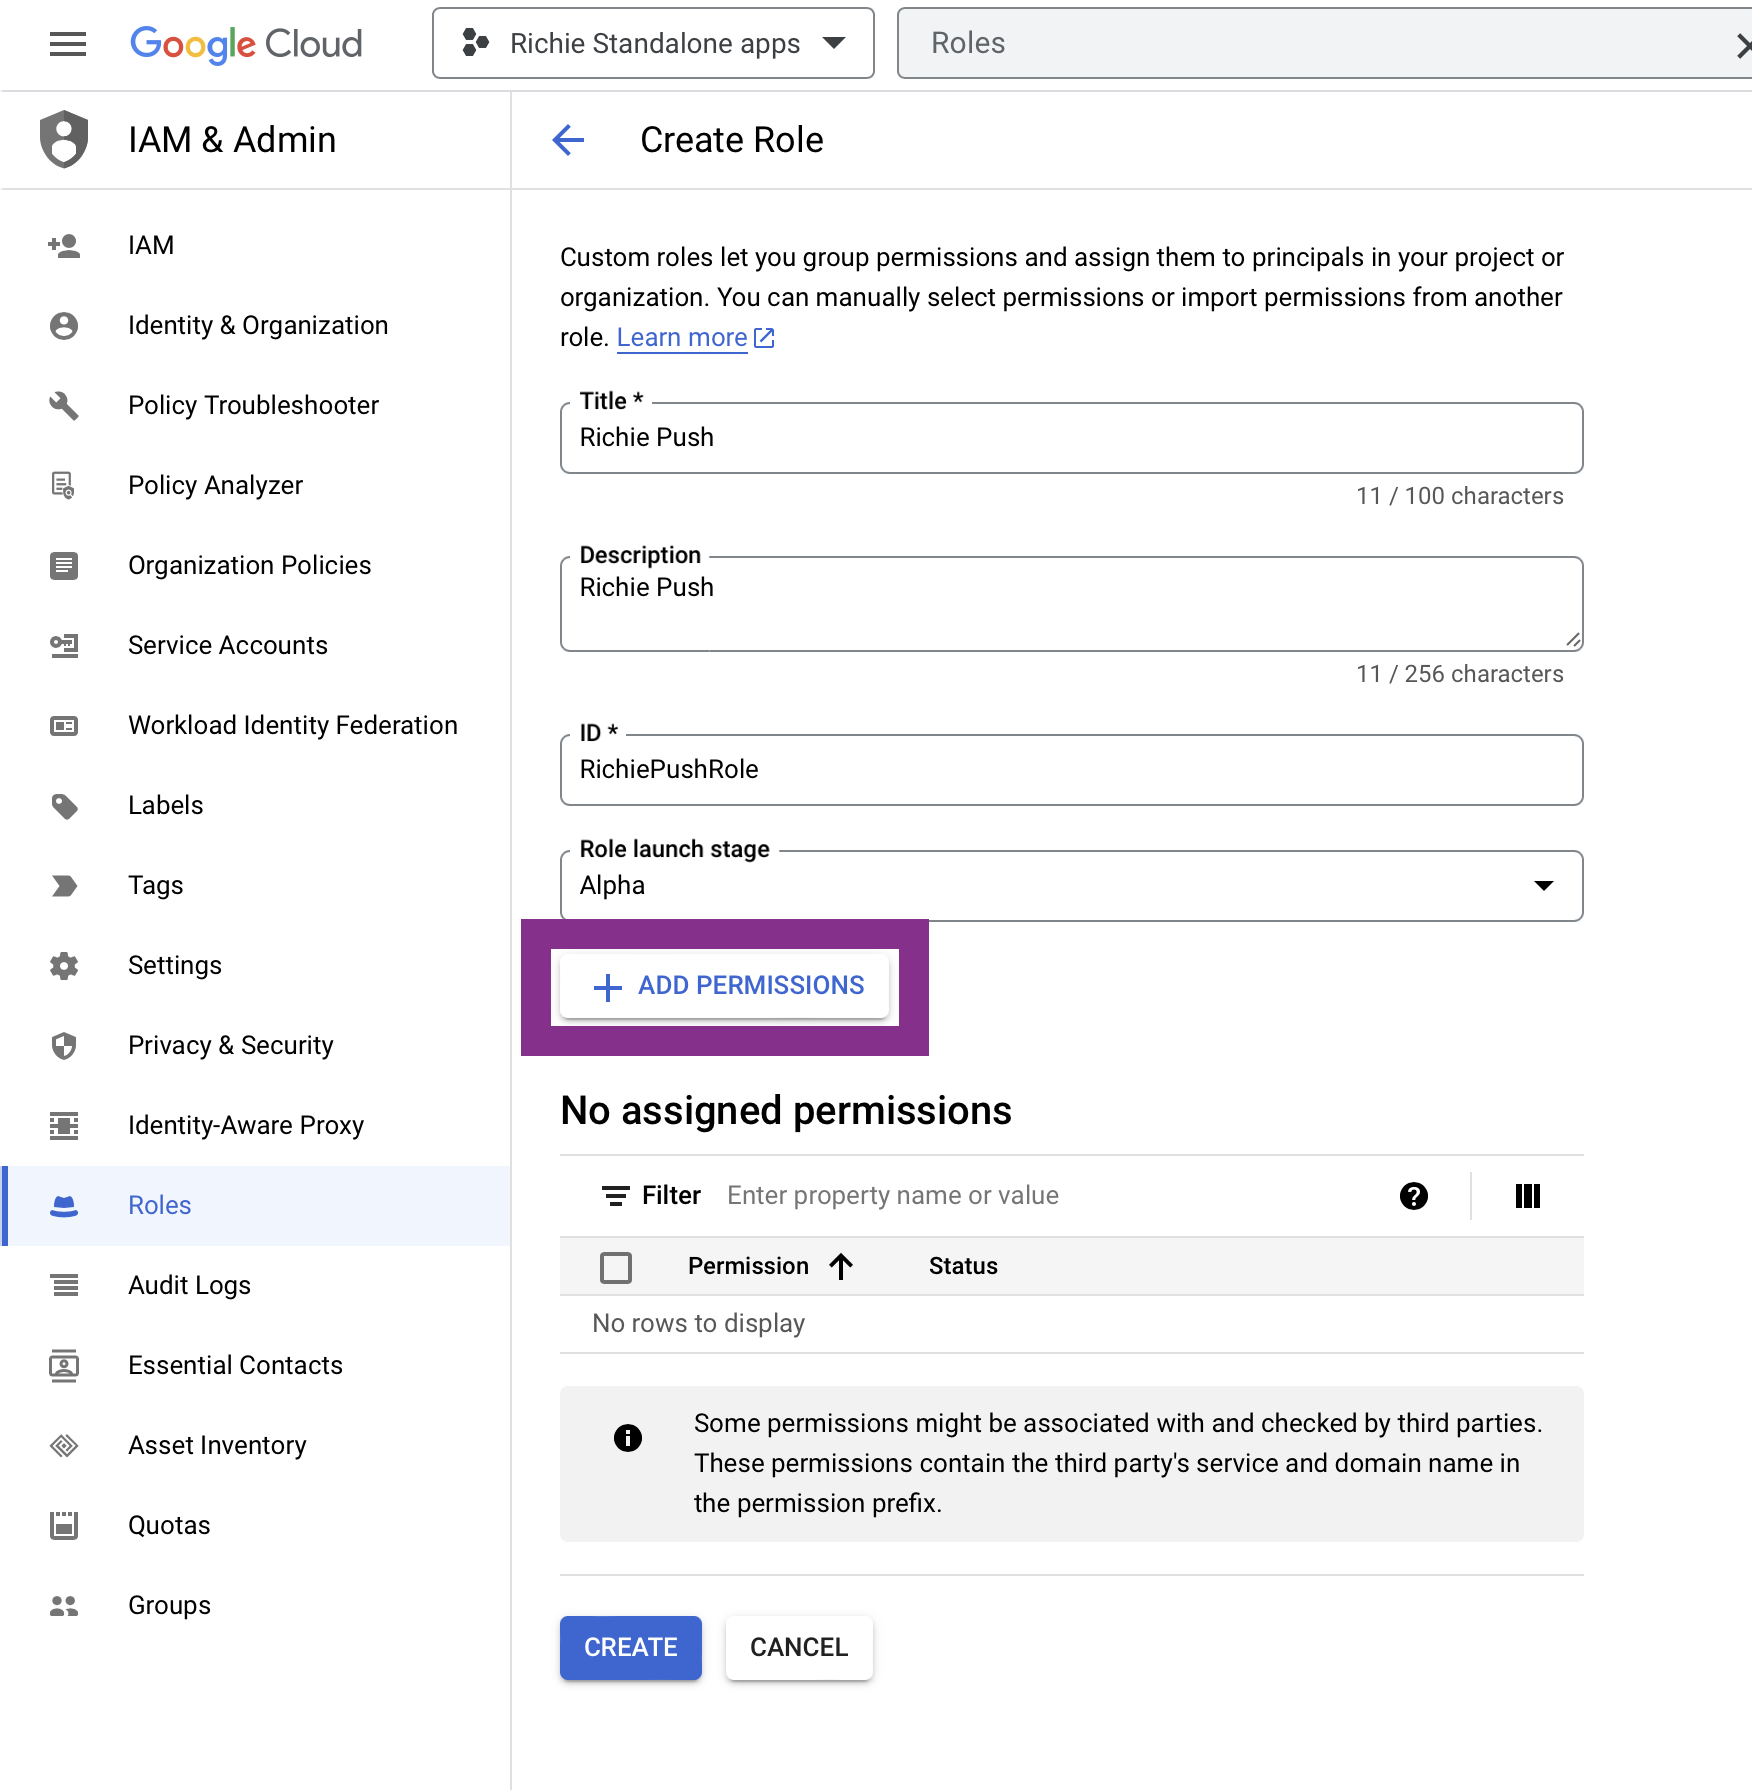The width and height of the screenshot is (1752, 1790).
Task: Click the IAM & Admin shield icon
Action: (x=64, y=139)
